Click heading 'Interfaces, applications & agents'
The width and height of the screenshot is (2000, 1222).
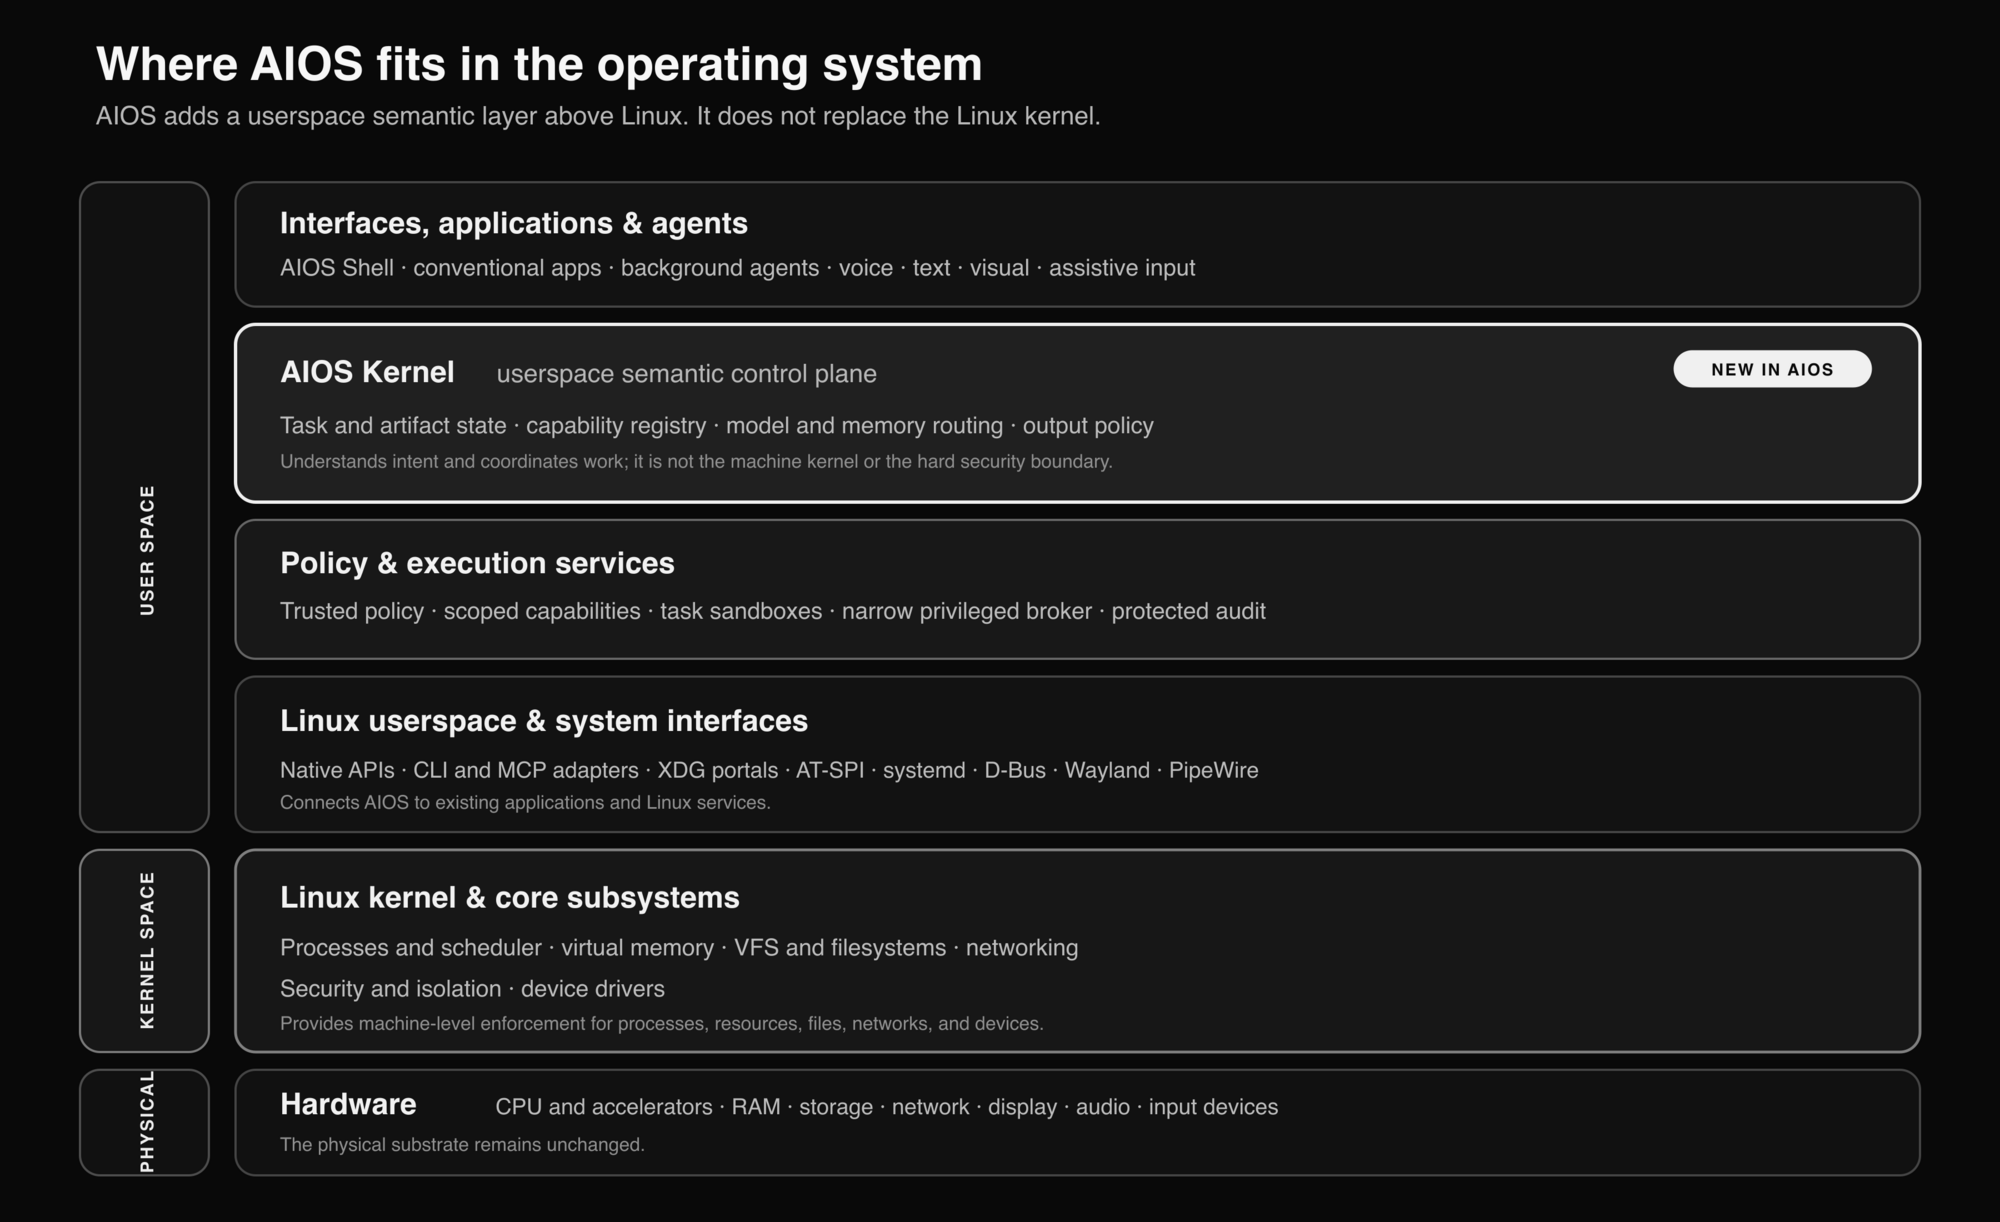514,223
